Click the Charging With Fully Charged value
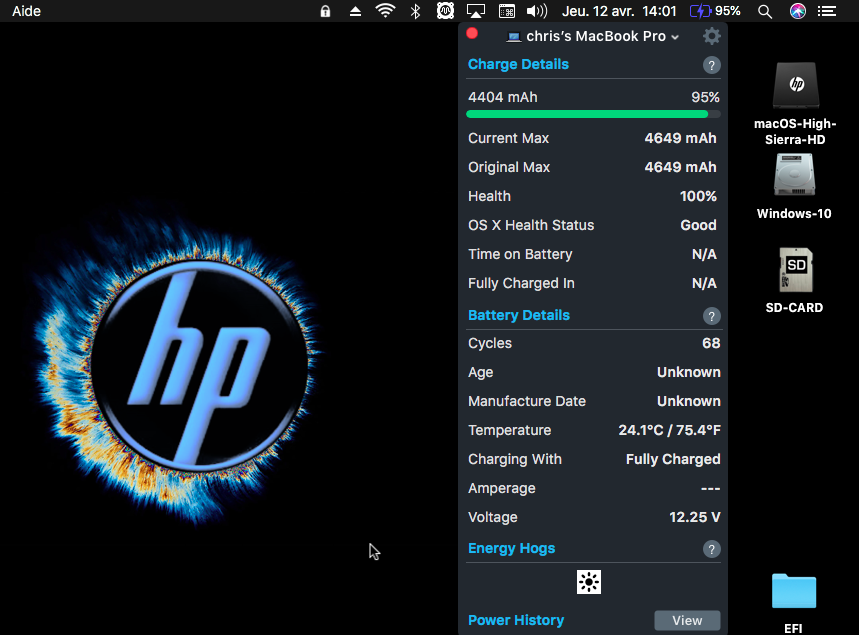859x635 pixels. [673, 459]
